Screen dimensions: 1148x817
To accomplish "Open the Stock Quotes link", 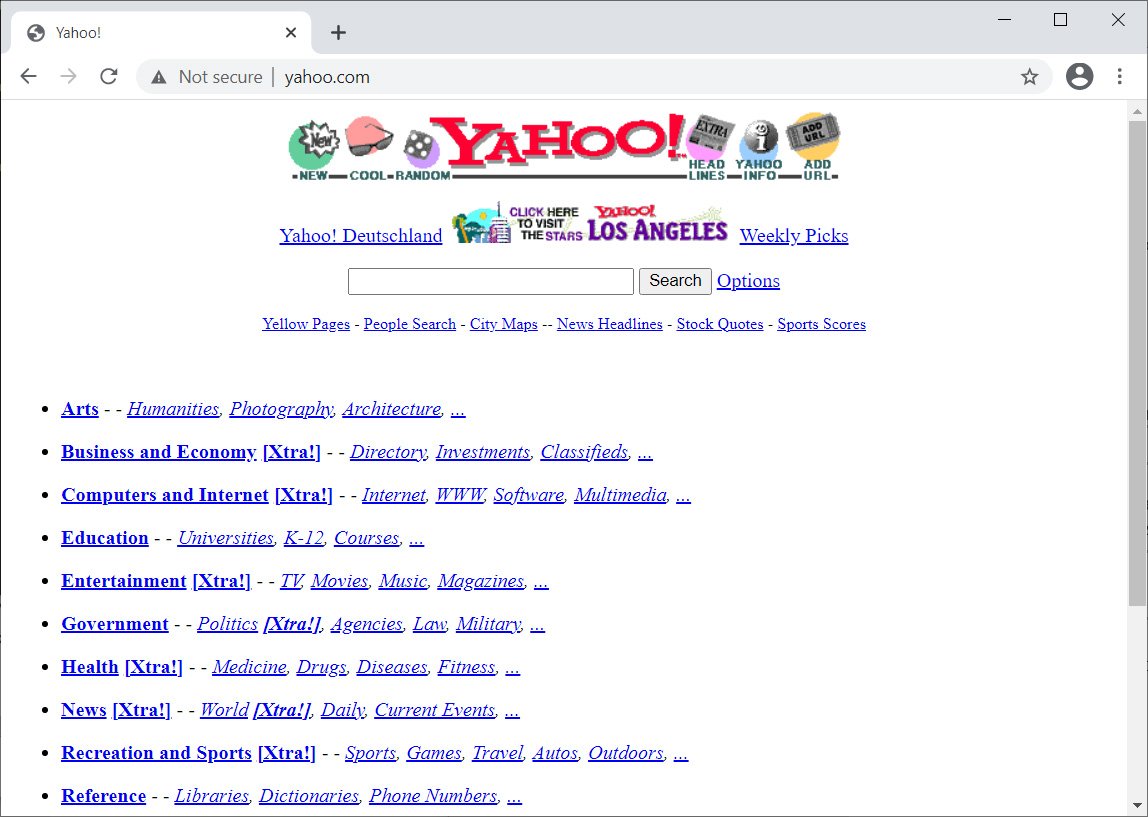I will coord(720,324).
